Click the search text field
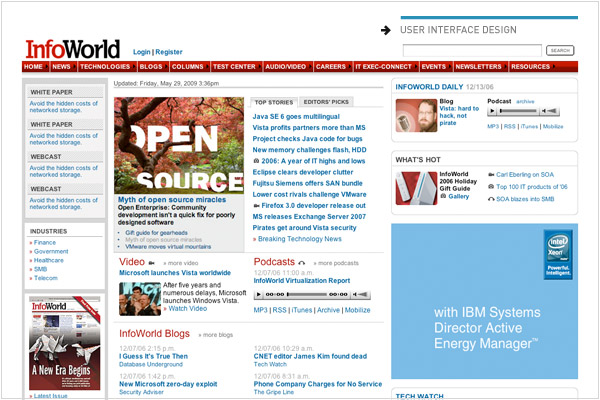 click(x=472, y=50)
